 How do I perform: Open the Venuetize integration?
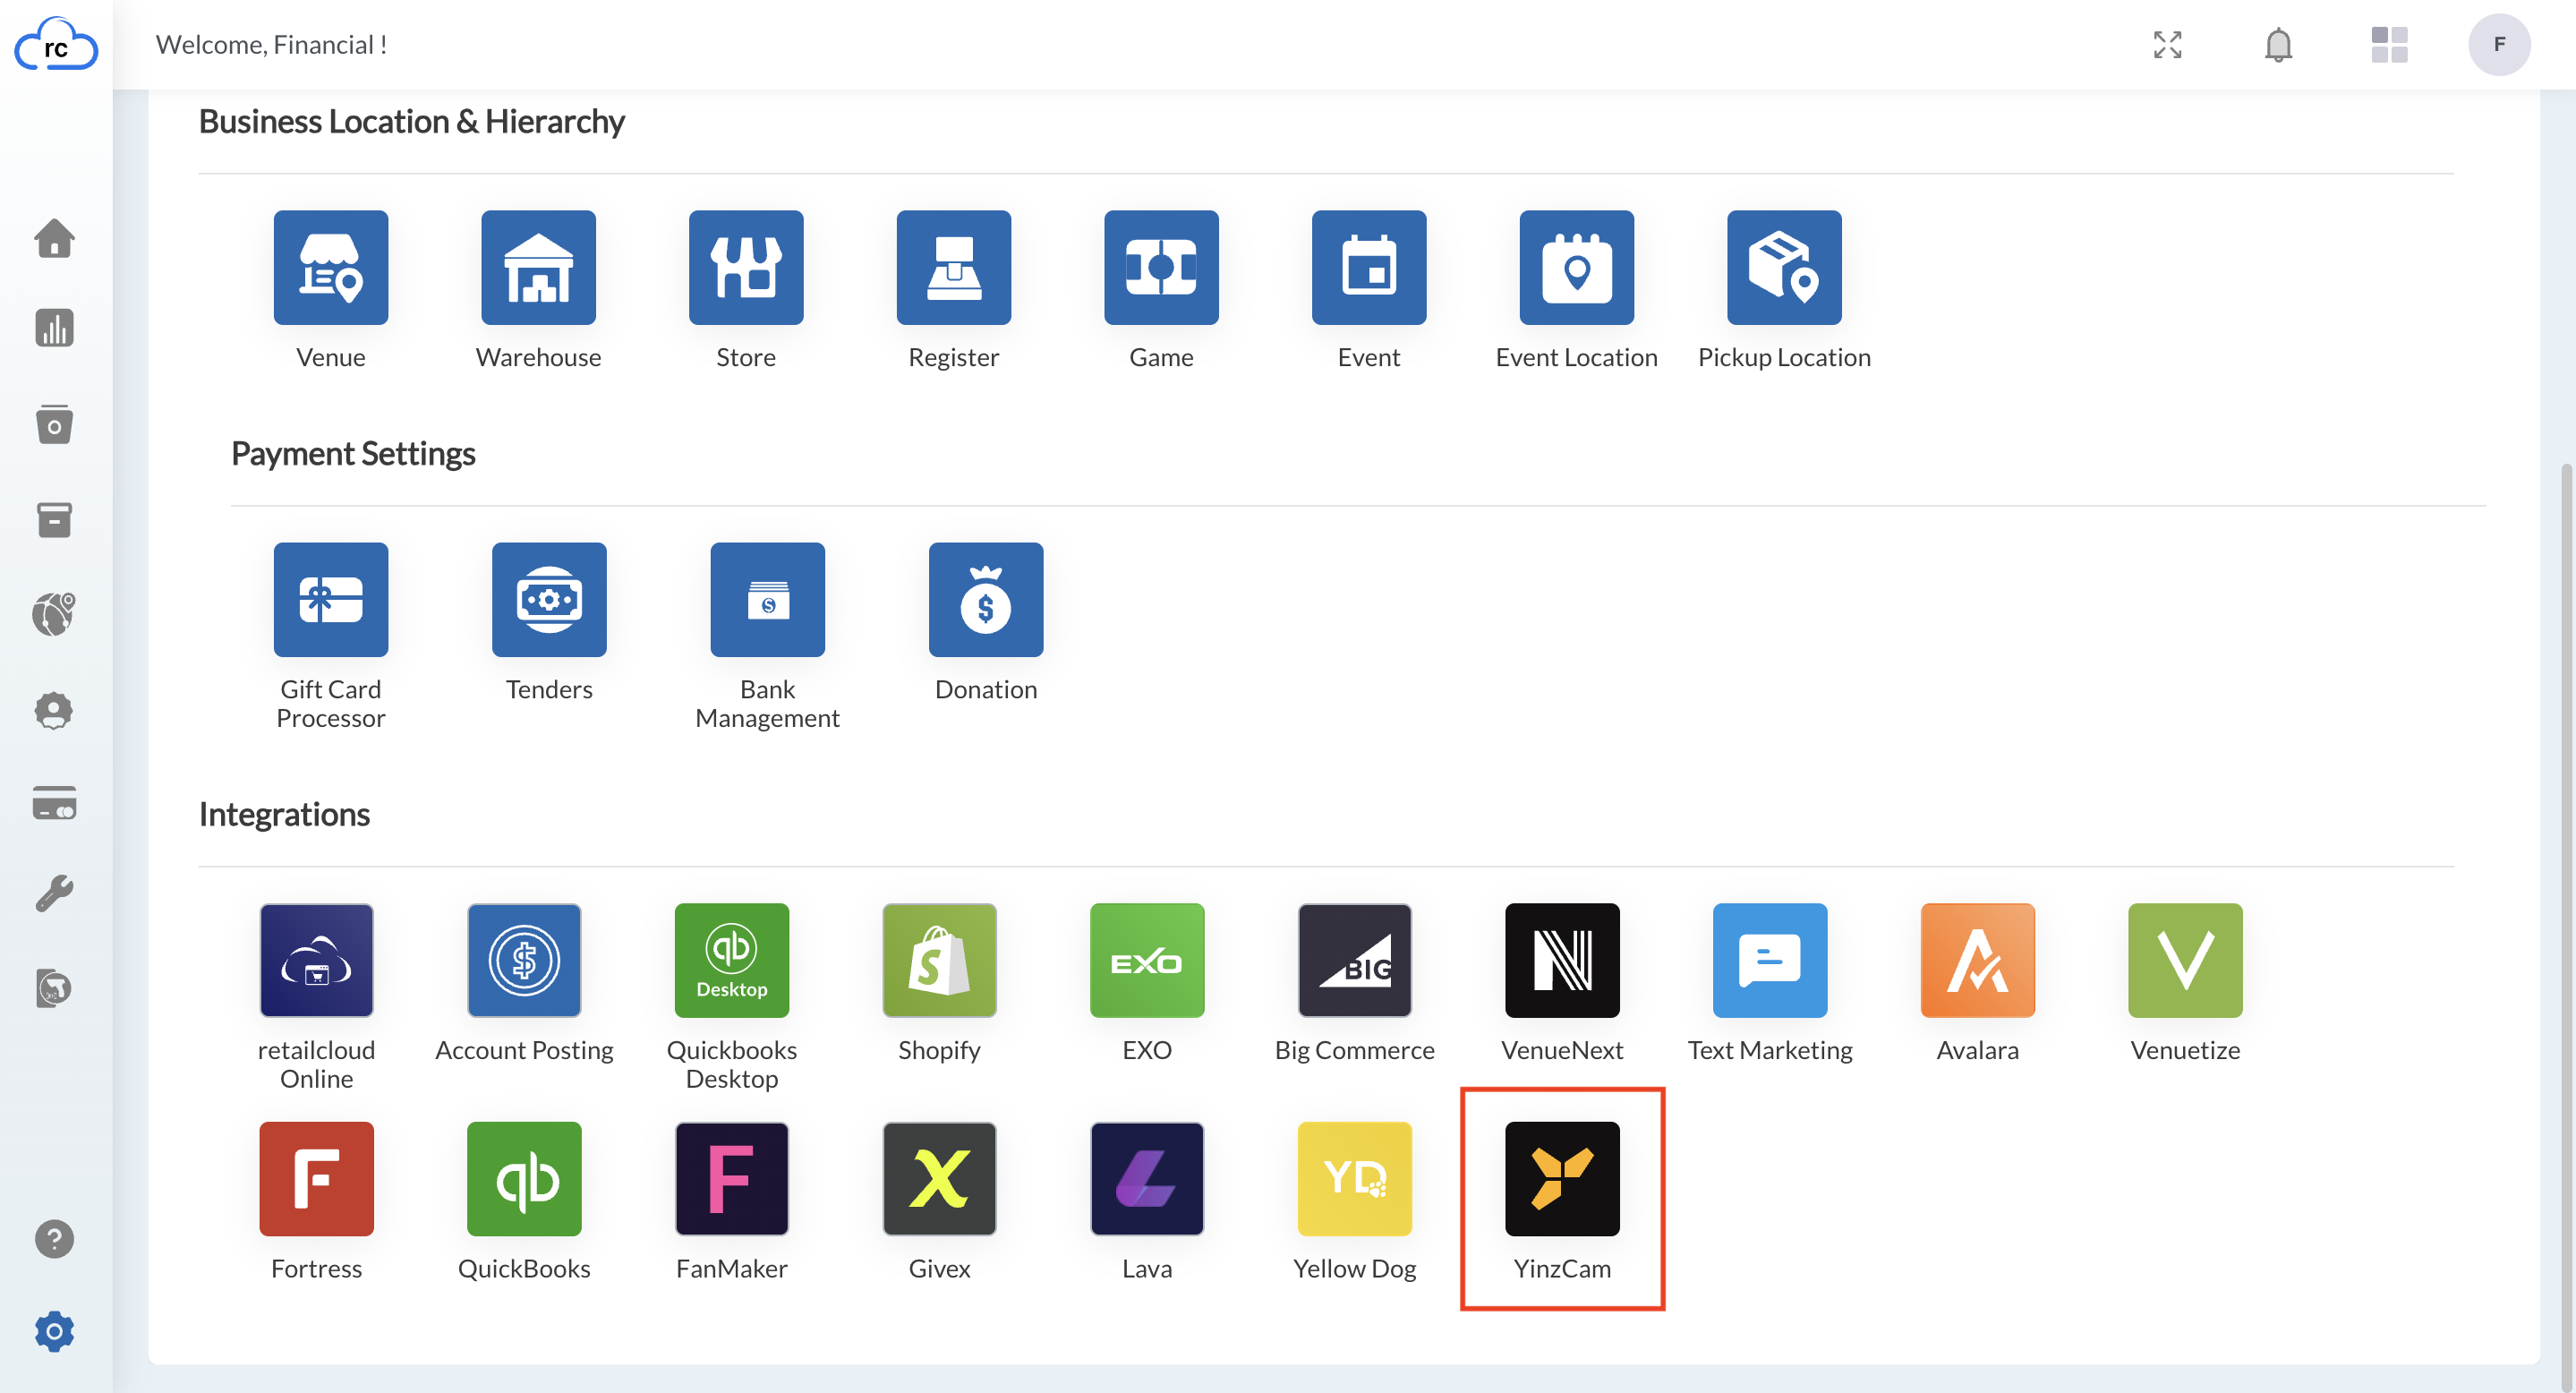[x=2186, y=960]
